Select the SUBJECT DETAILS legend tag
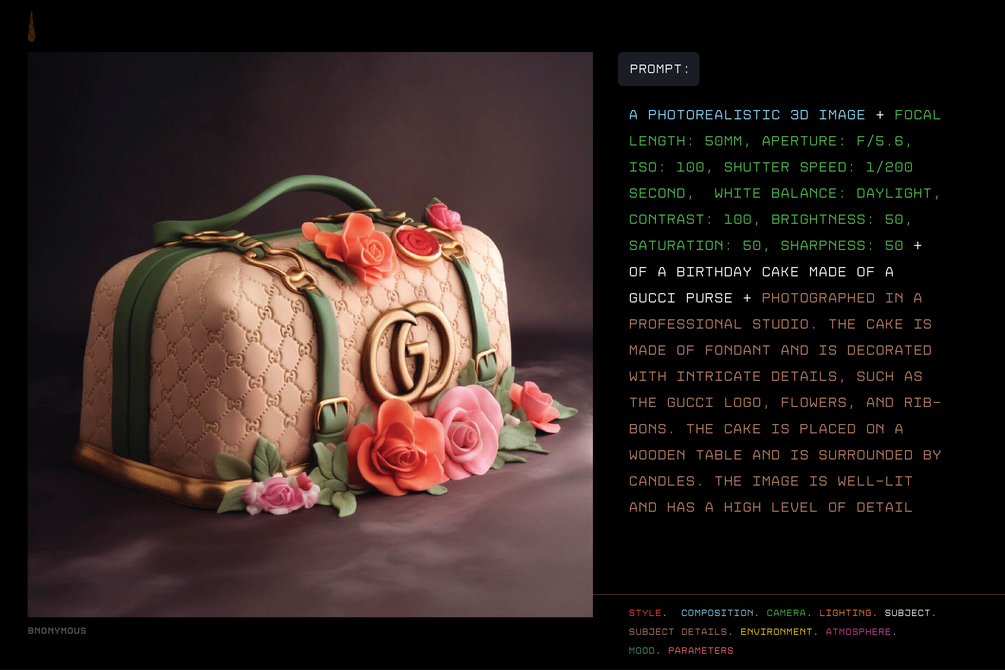Viewport: 1005px width, 670px height. click(677, 632)
